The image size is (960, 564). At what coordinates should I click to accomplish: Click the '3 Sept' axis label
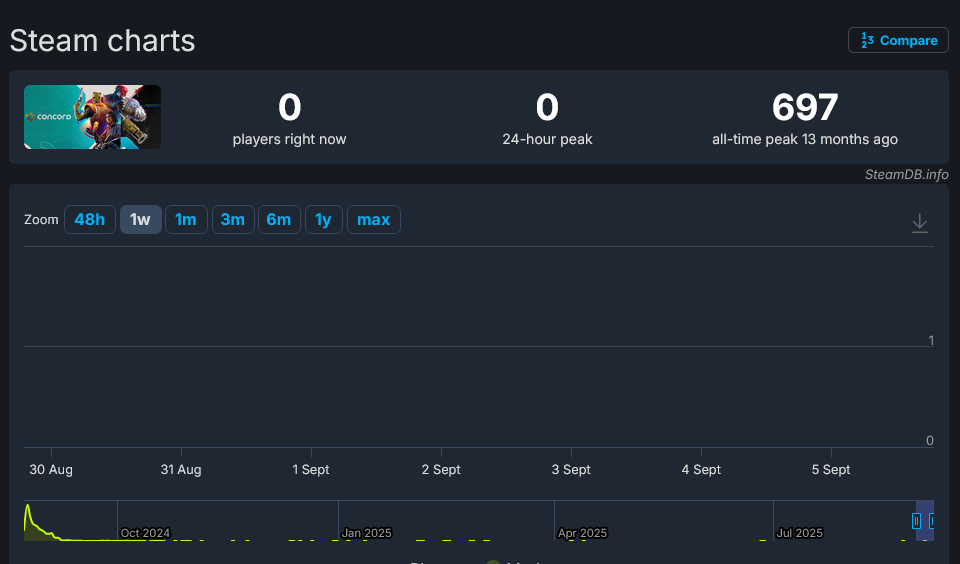(x=571, y=470)
